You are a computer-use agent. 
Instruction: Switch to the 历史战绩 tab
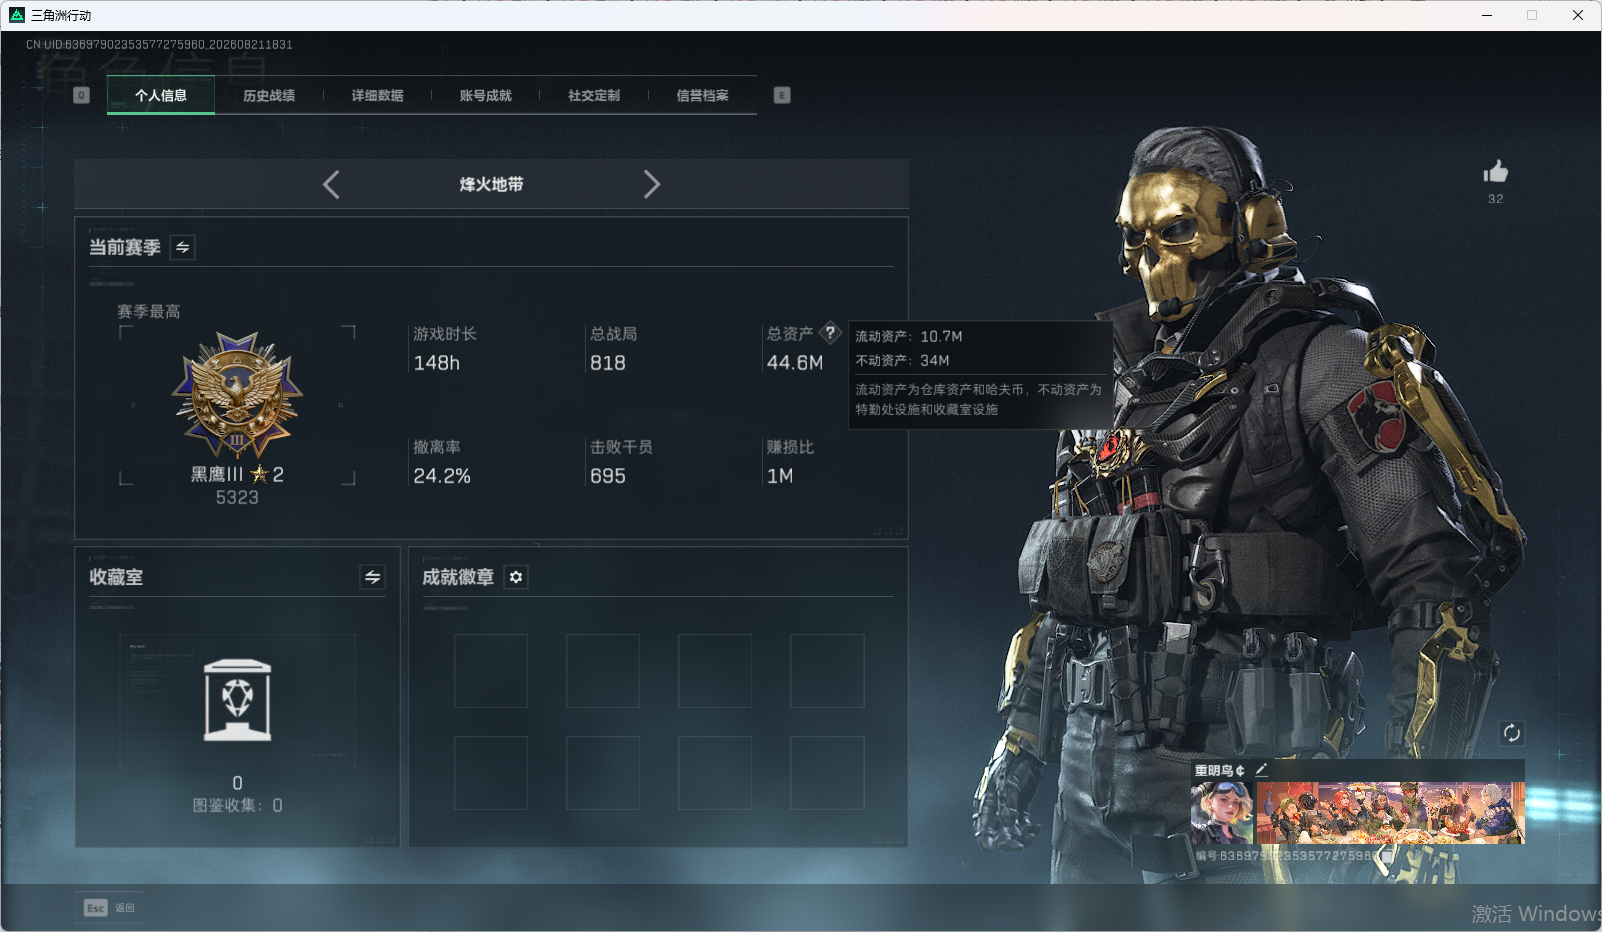click(x=269, y=96)
